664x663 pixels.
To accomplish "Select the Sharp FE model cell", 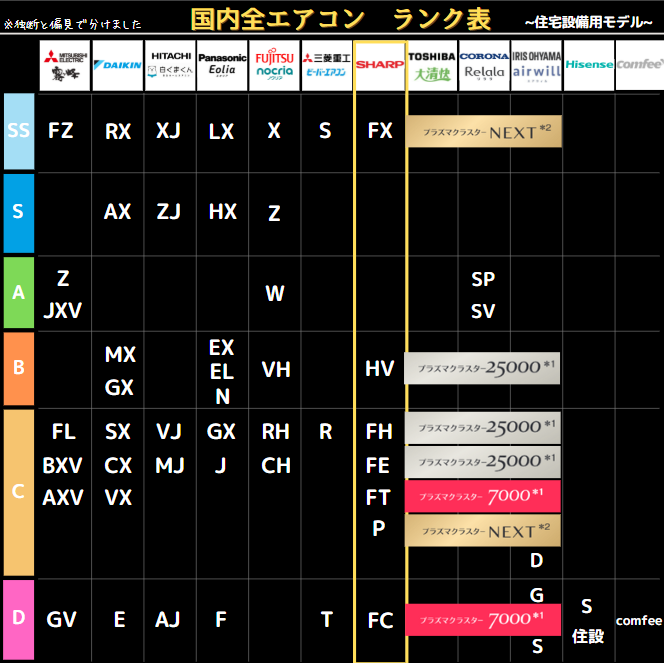I will (378, 465).
